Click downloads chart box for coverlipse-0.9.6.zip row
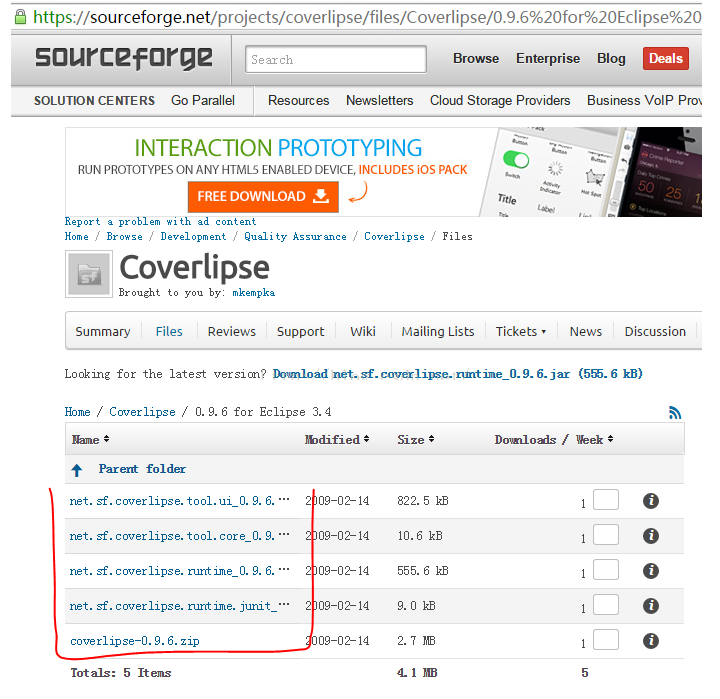 coord(606,640)
